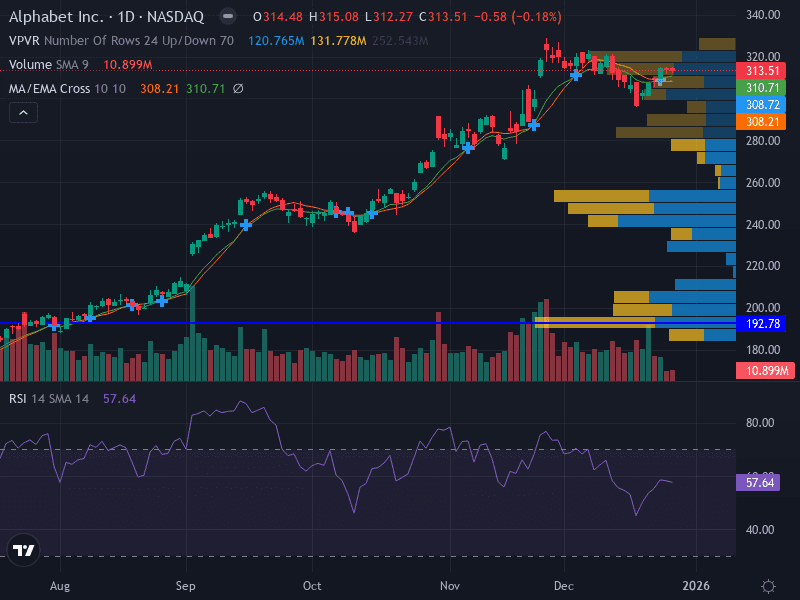Click the red 313.51 last price label
The width and height of the screenshot is (800, 600).
tap(761, 71)
